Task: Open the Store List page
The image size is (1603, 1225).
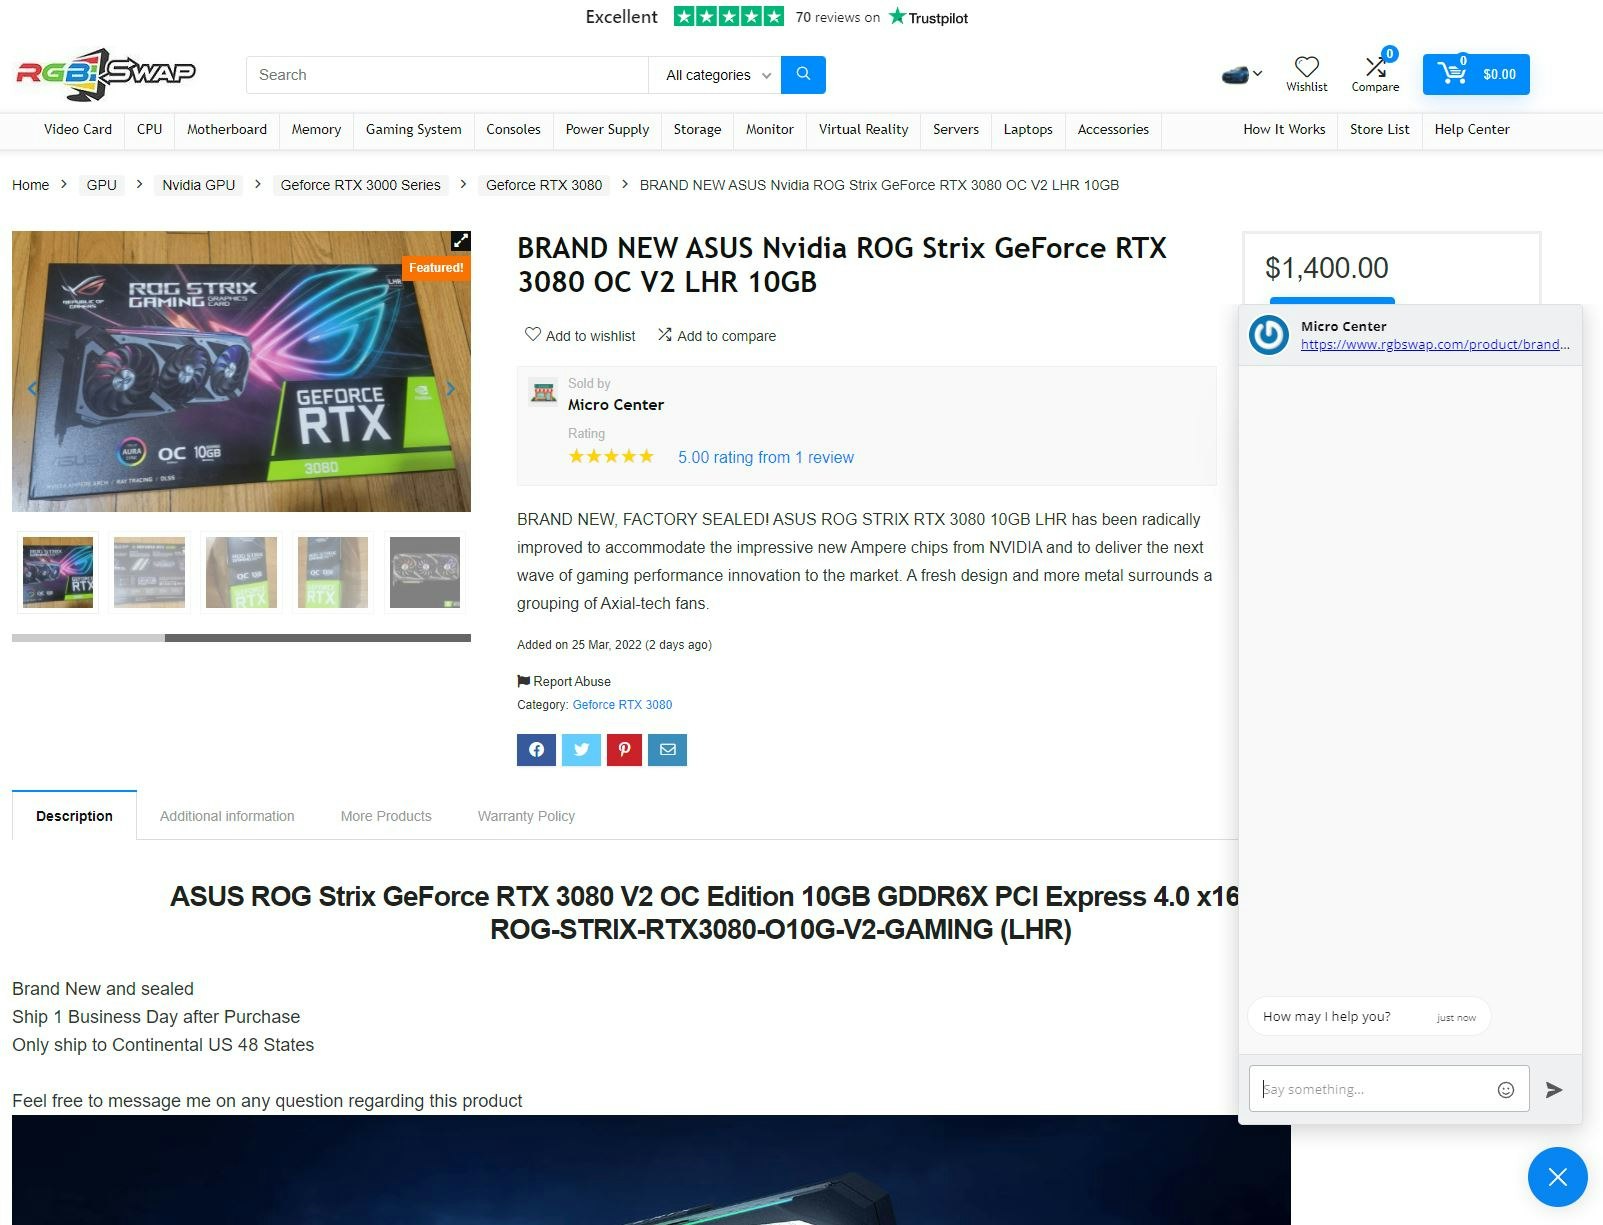Action: pos(1379,130)
